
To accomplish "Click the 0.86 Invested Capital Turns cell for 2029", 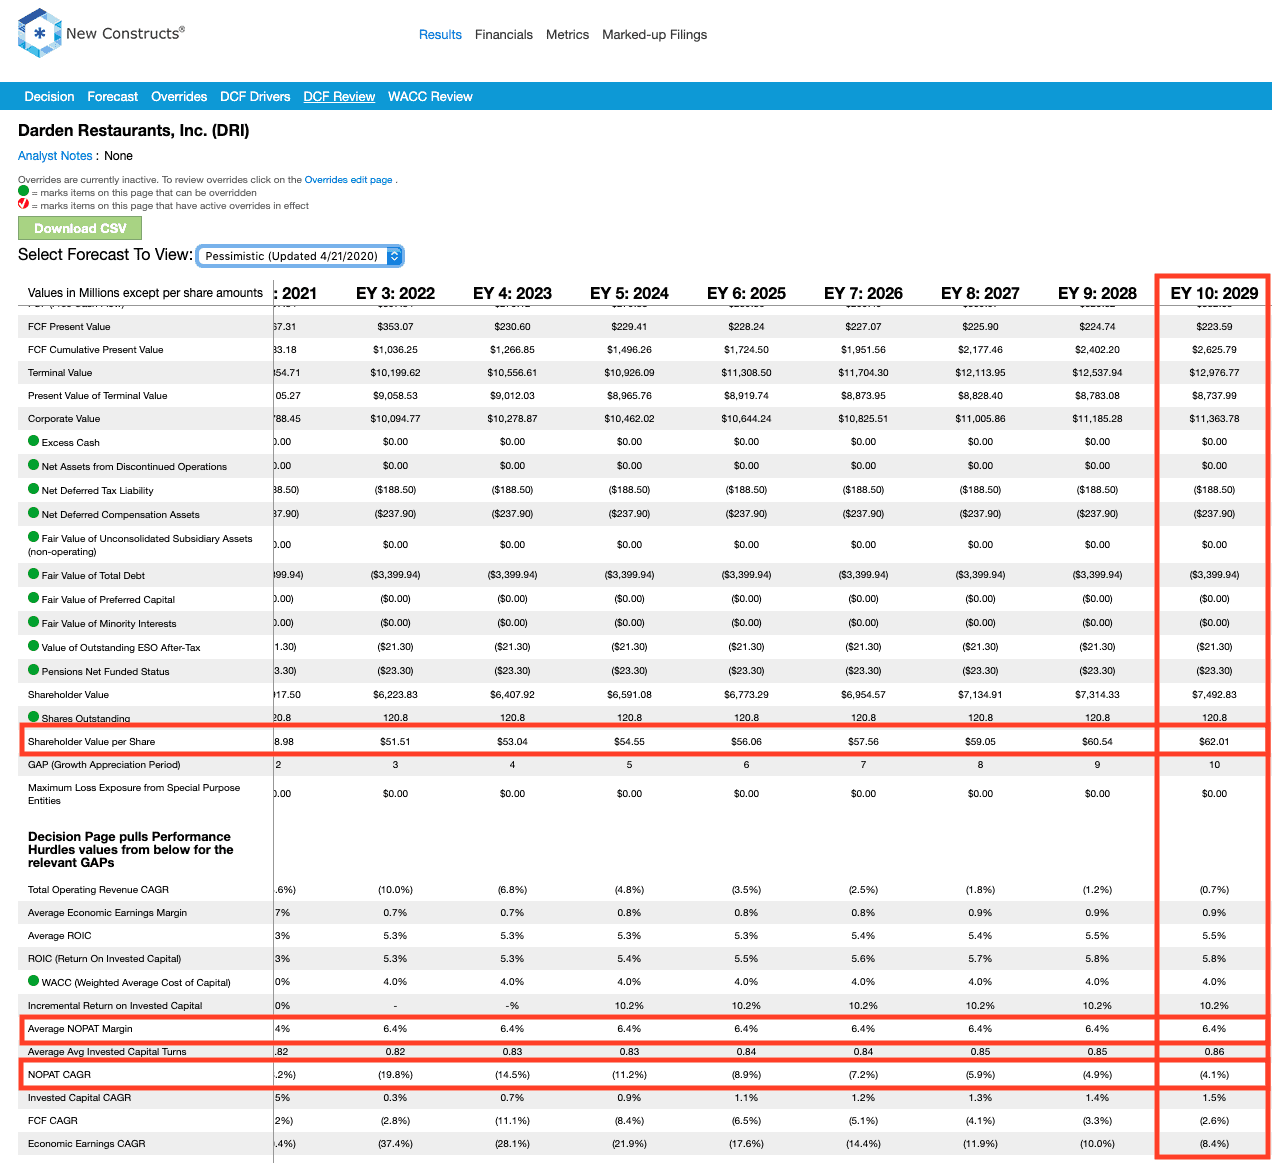I will pyautogui.click(x=1214, y=1052).
